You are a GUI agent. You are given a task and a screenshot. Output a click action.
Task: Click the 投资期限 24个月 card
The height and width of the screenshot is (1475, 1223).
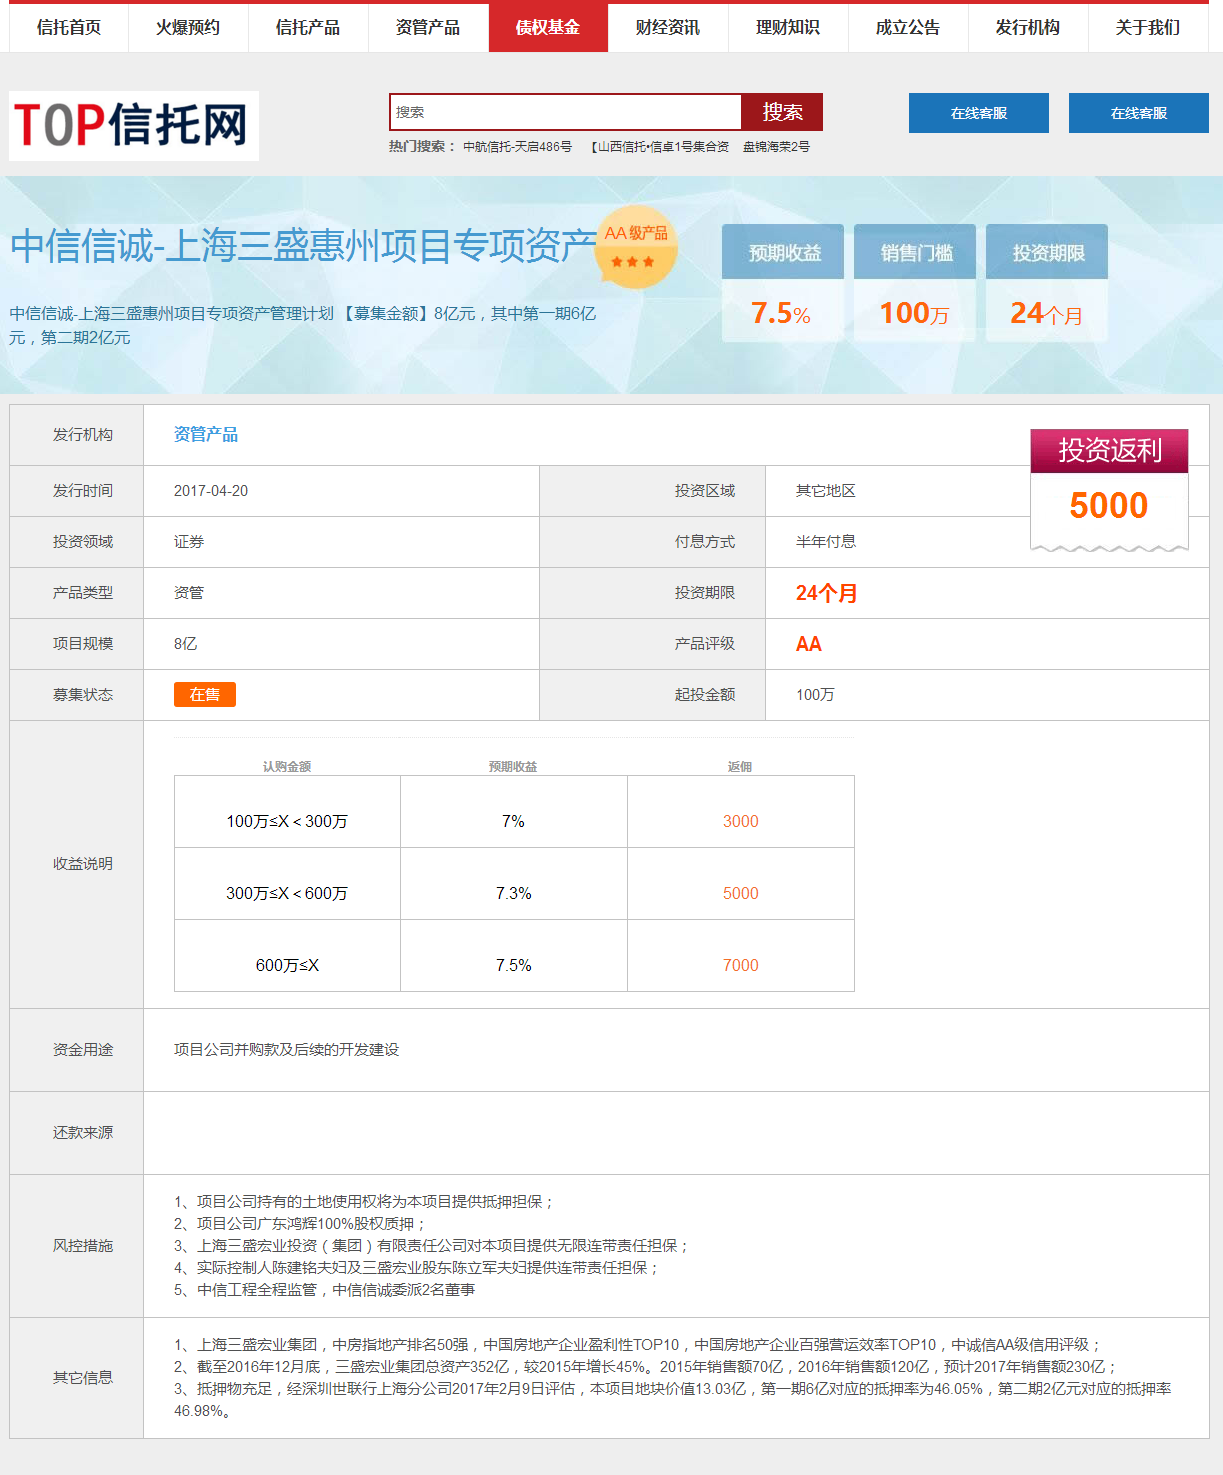coord(1047,283)
